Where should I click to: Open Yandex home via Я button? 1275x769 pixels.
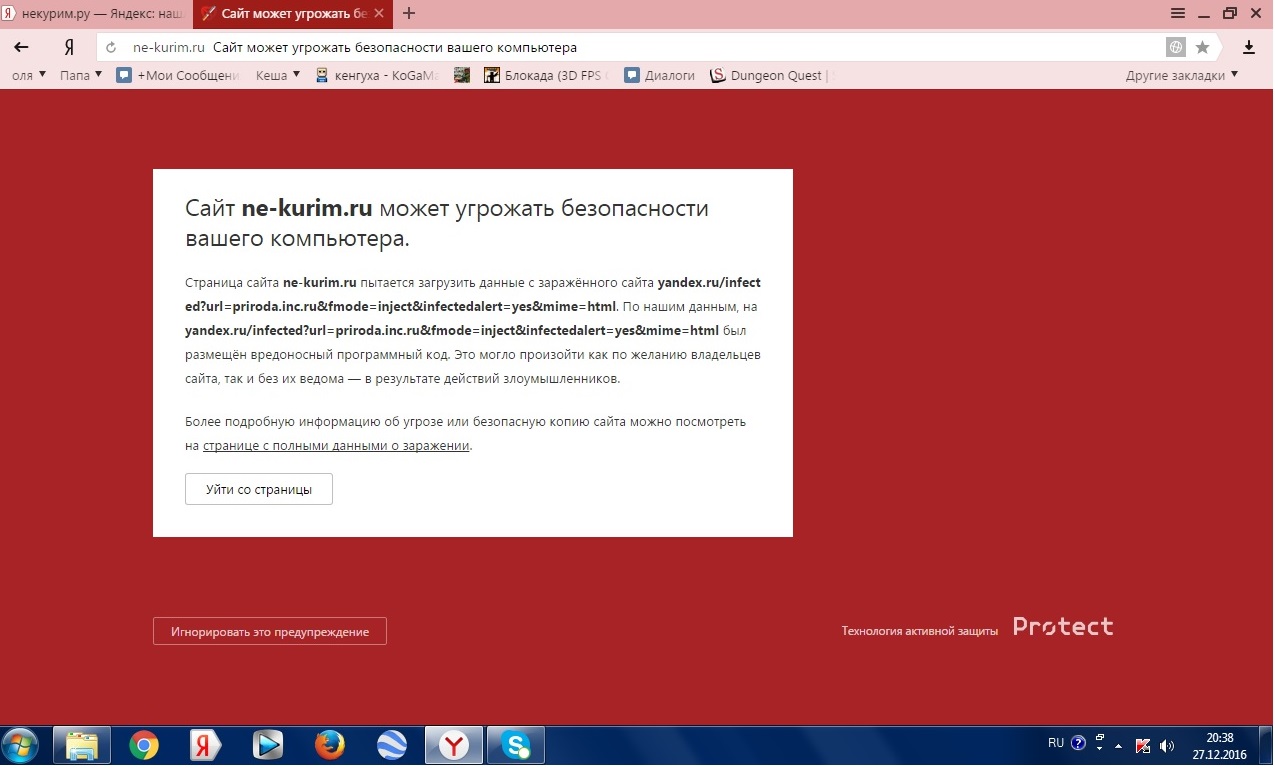click(x=69, y=47)
